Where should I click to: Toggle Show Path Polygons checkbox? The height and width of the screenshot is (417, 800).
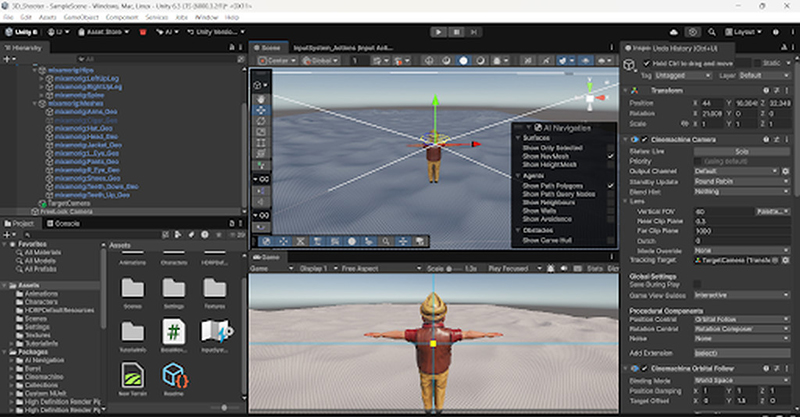tap(611, 186)
